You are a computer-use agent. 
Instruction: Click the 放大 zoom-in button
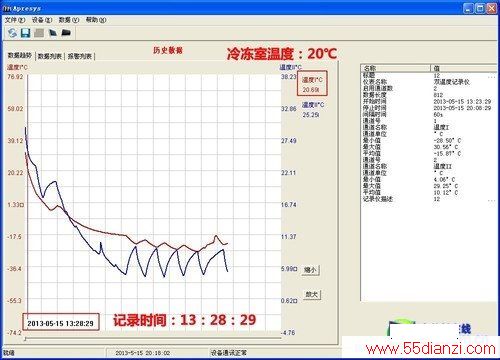312,294
